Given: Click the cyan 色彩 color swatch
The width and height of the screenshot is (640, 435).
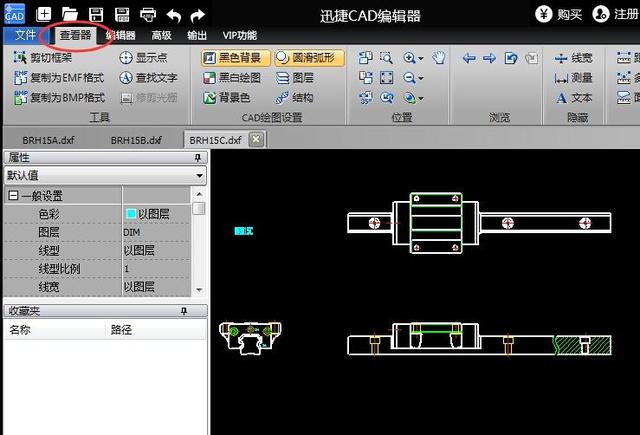Looking at the screenshot, I should tap(130, 214).
